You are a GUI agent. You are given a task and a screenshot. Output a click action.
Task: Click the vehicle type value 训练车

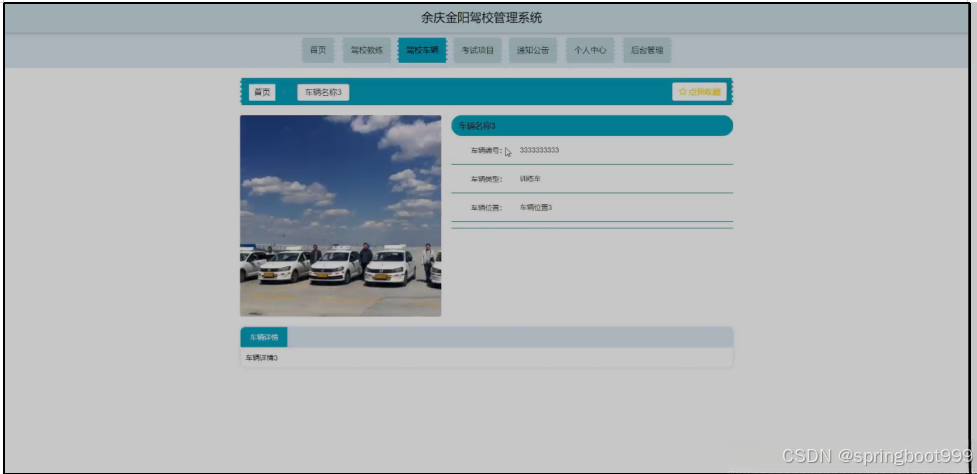tap(530, 179)
